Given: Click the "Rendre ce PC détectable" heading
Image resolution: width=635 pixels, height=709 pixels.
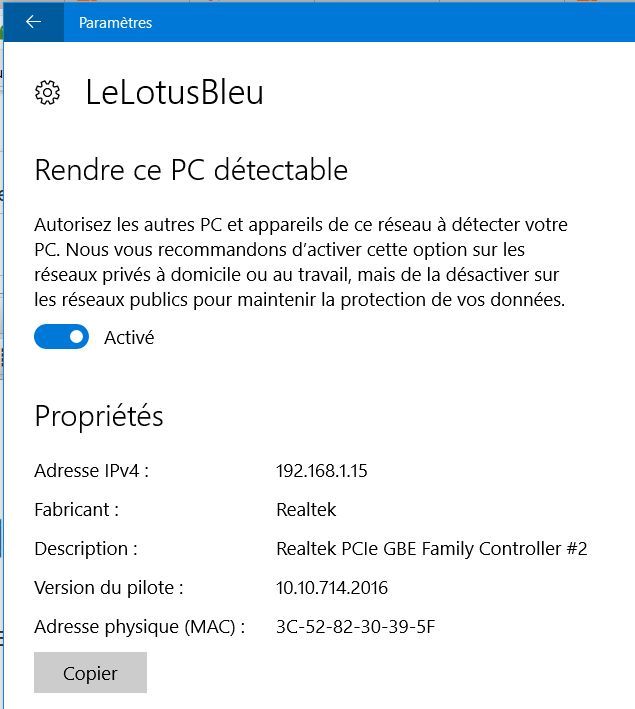Looking at the screenshot, I should pos(191,170).
